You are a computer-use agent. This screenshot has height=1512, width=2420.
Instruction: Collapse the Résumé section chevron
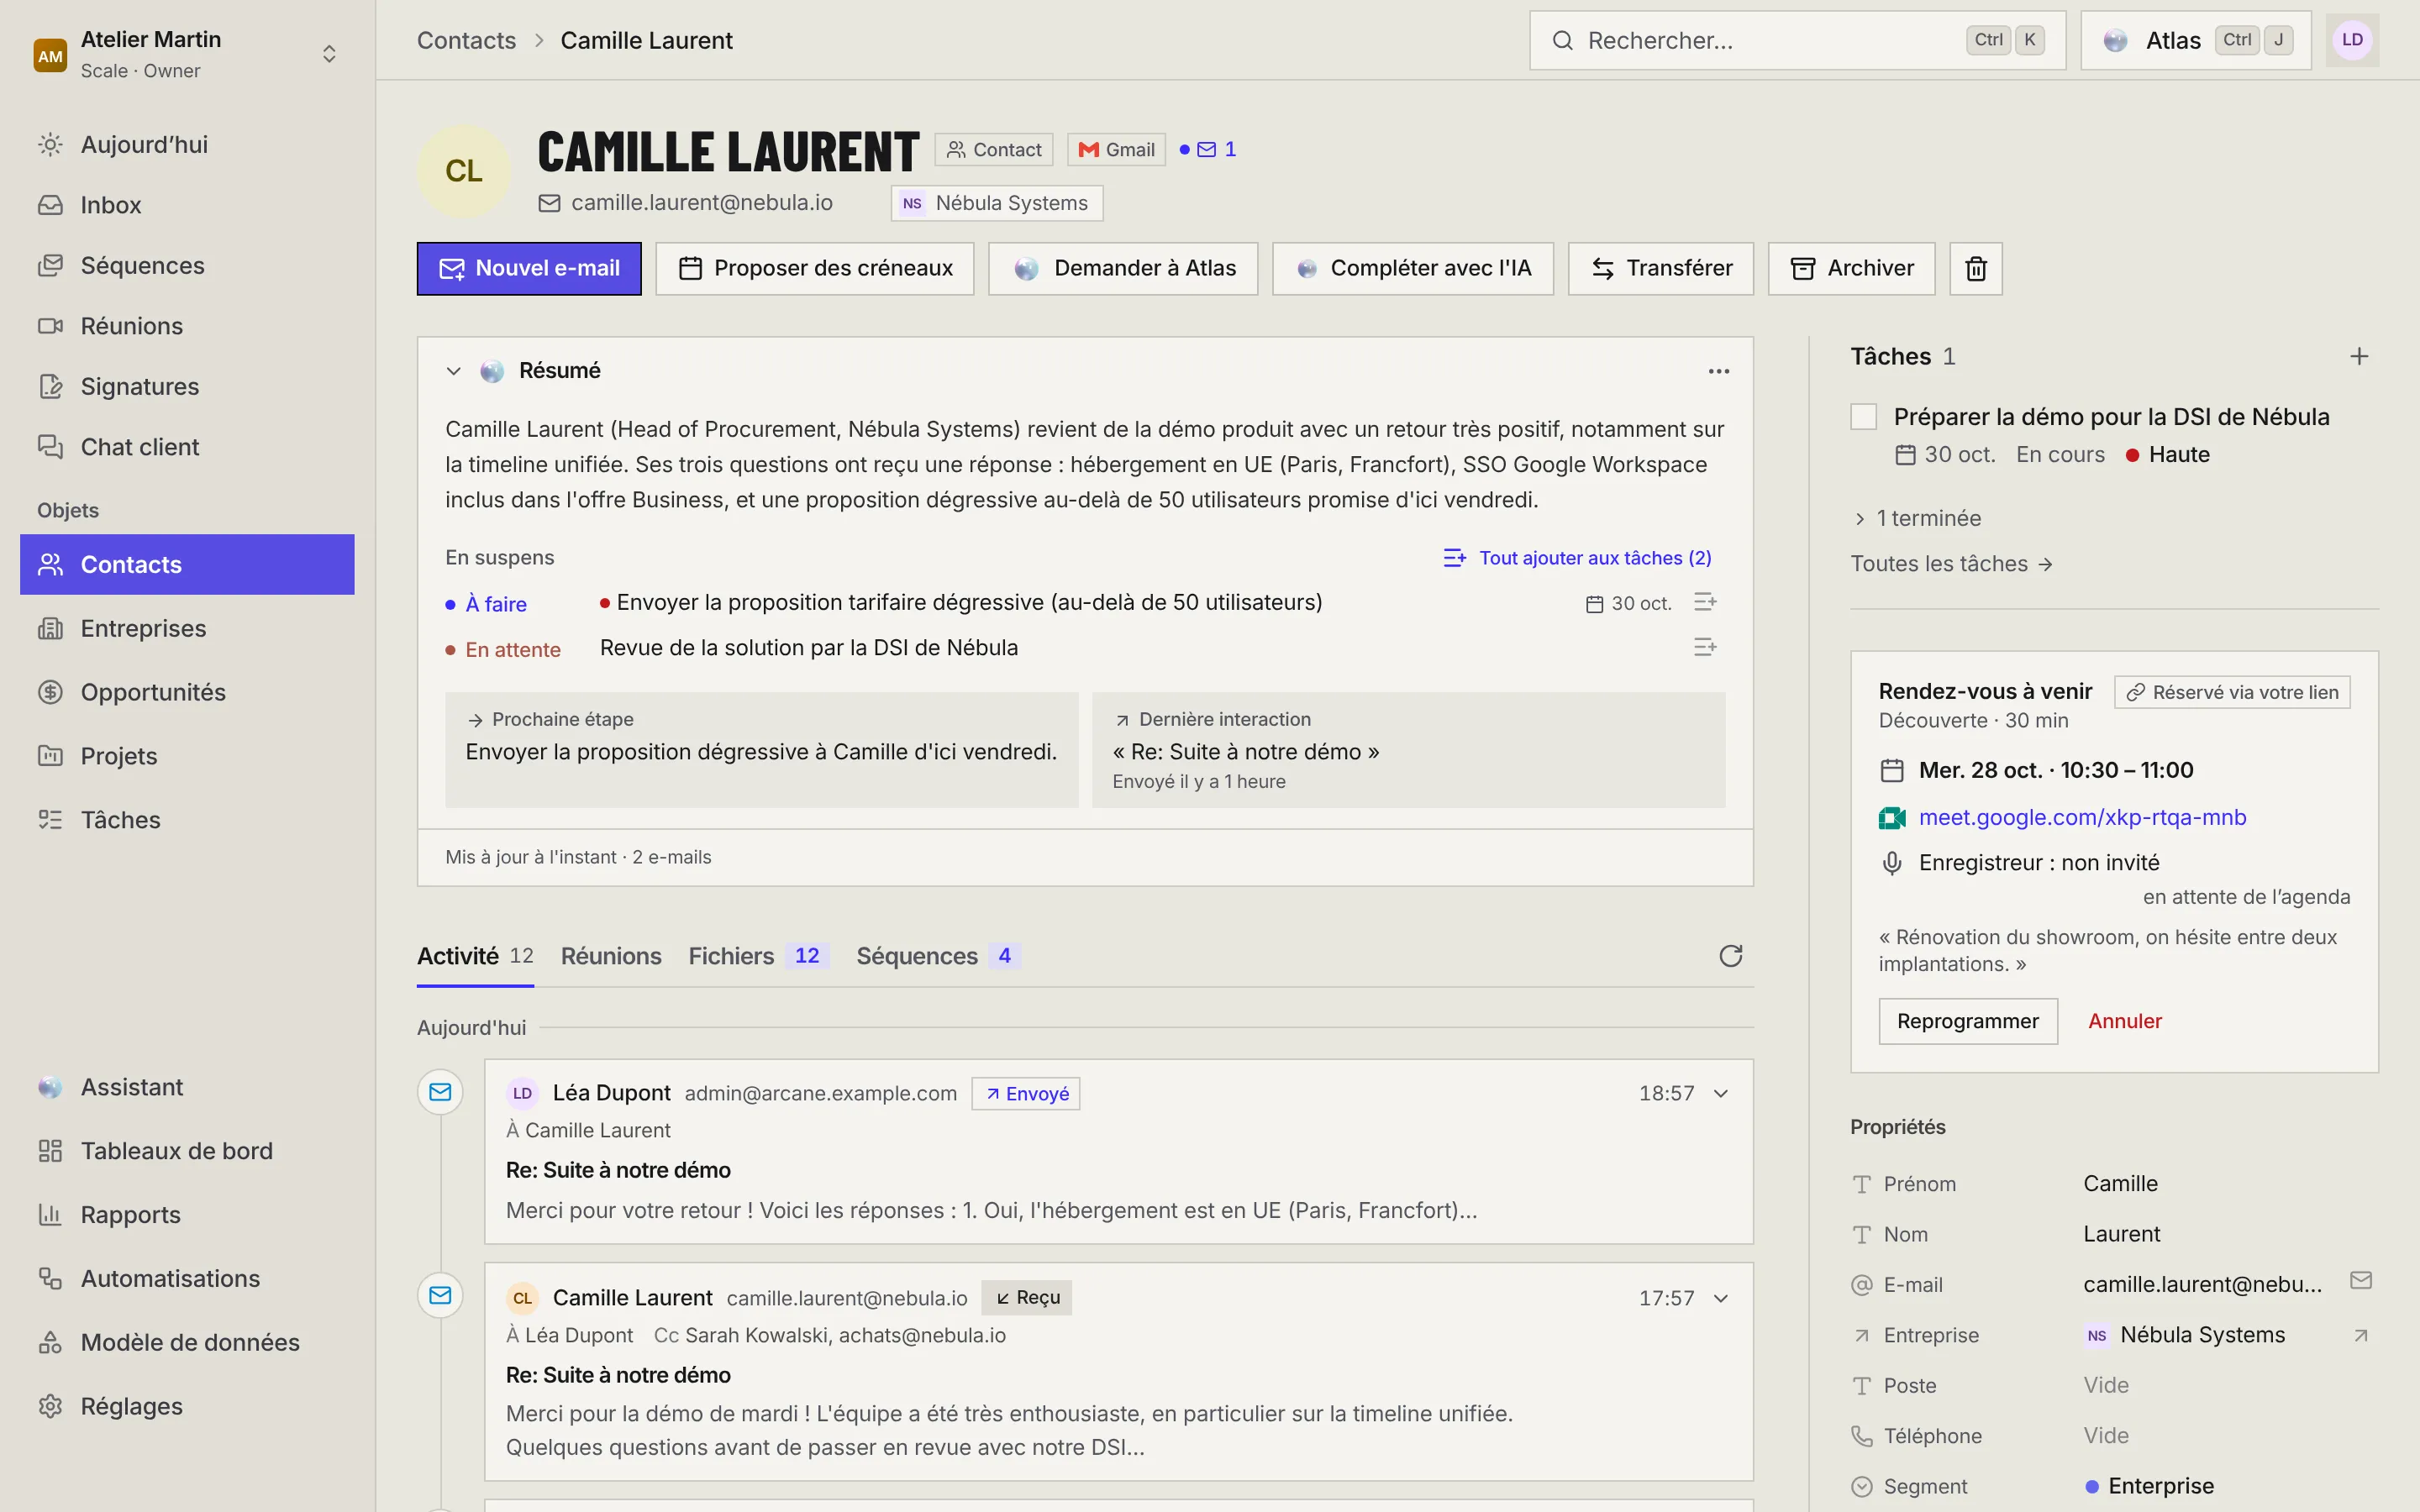tap(453, 371)
